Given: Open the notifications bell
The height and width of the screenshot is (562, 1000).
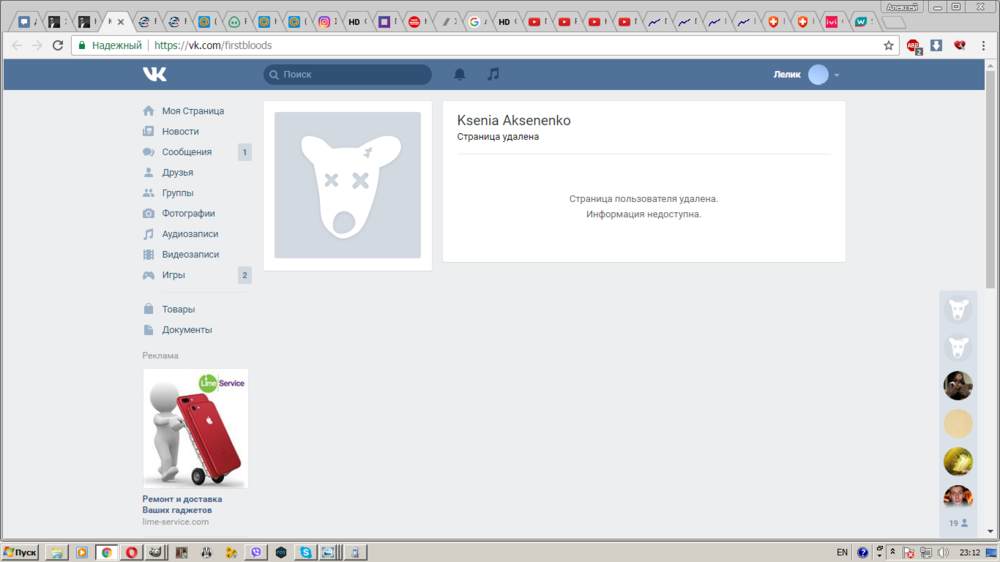Looking at the screenshot, I should (x=460, y=74).
